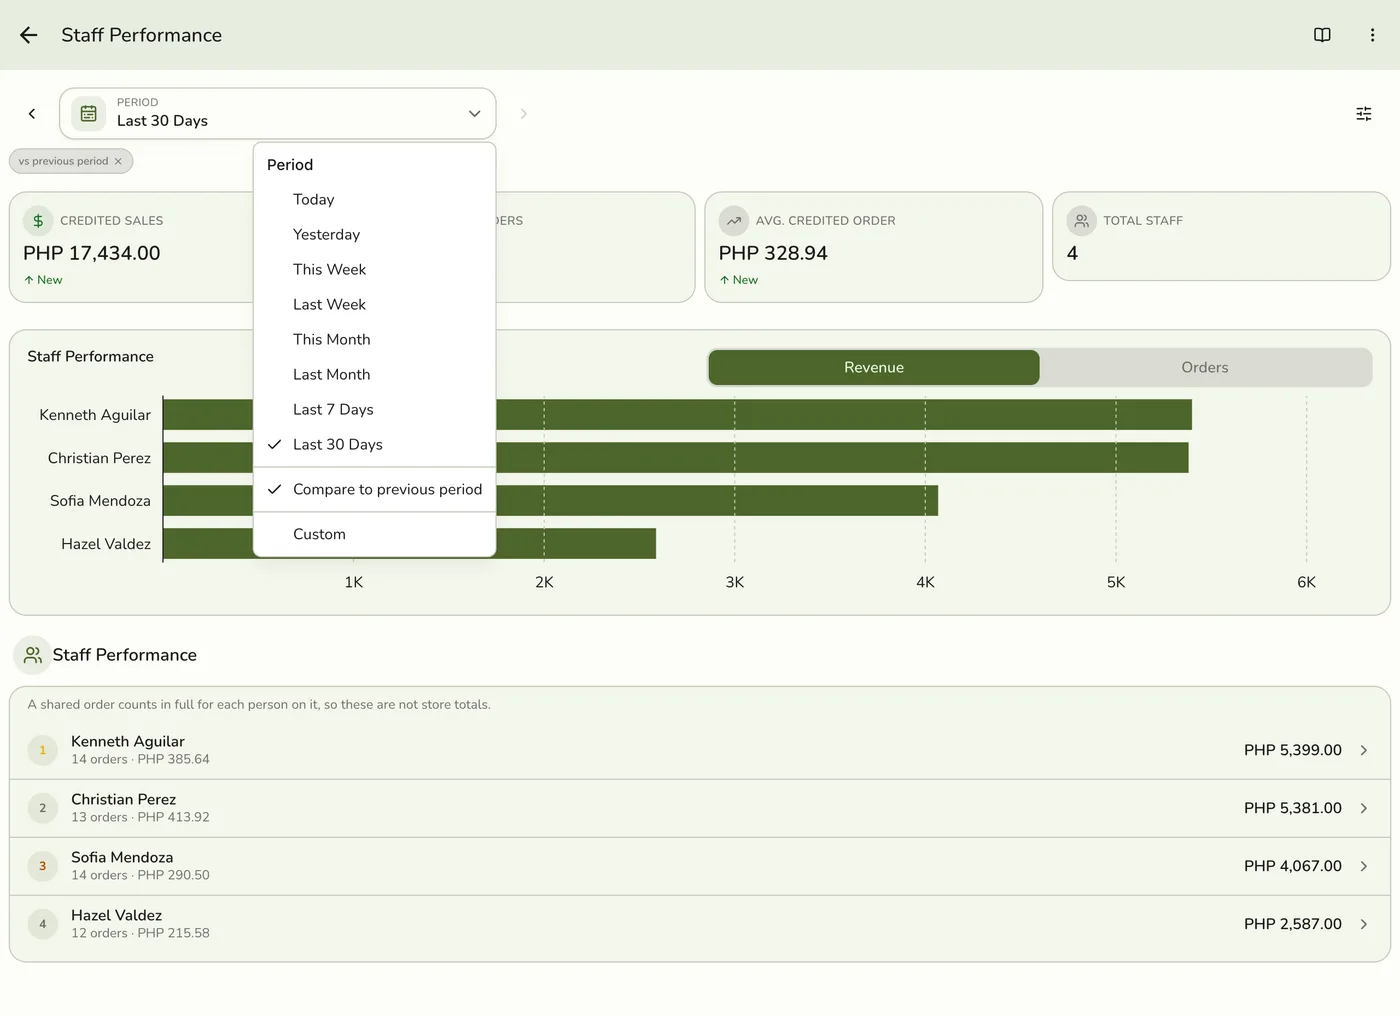Switch chart to the Revenue tab
1400x1015 pixels.
(874, 368)
